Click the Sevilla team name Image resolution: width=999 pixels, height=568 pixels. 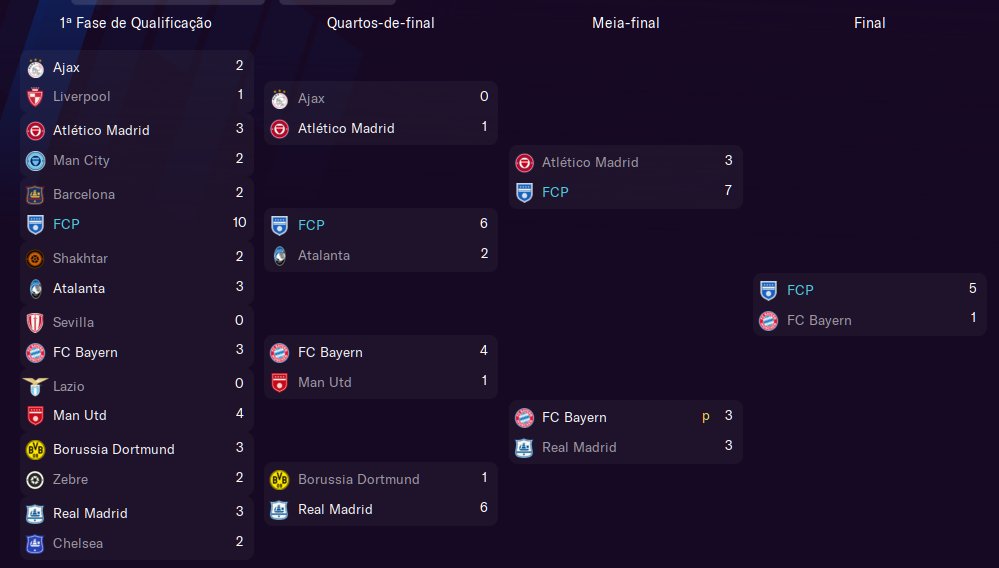[73, 323]
